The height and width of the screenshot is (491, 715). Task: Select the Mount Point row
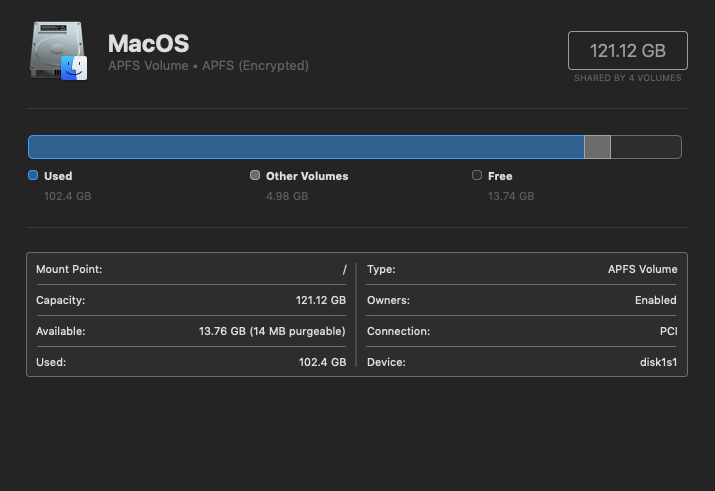(191, 269)
